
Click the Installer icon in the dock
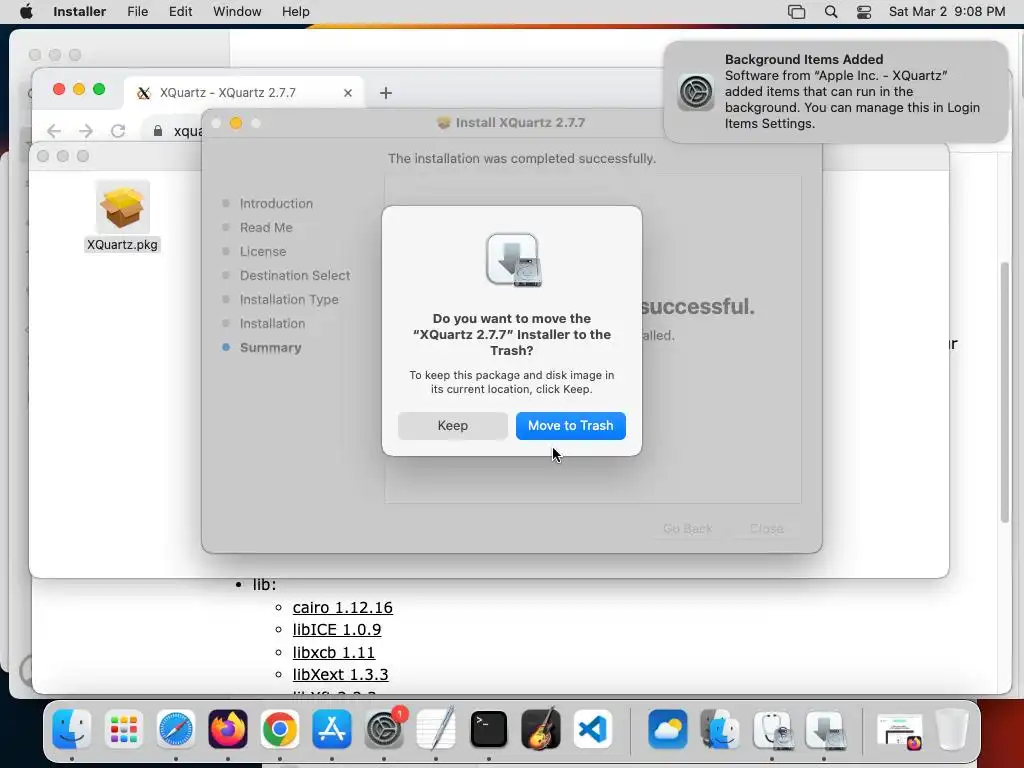pyautogui.click(x=824, y=729)
